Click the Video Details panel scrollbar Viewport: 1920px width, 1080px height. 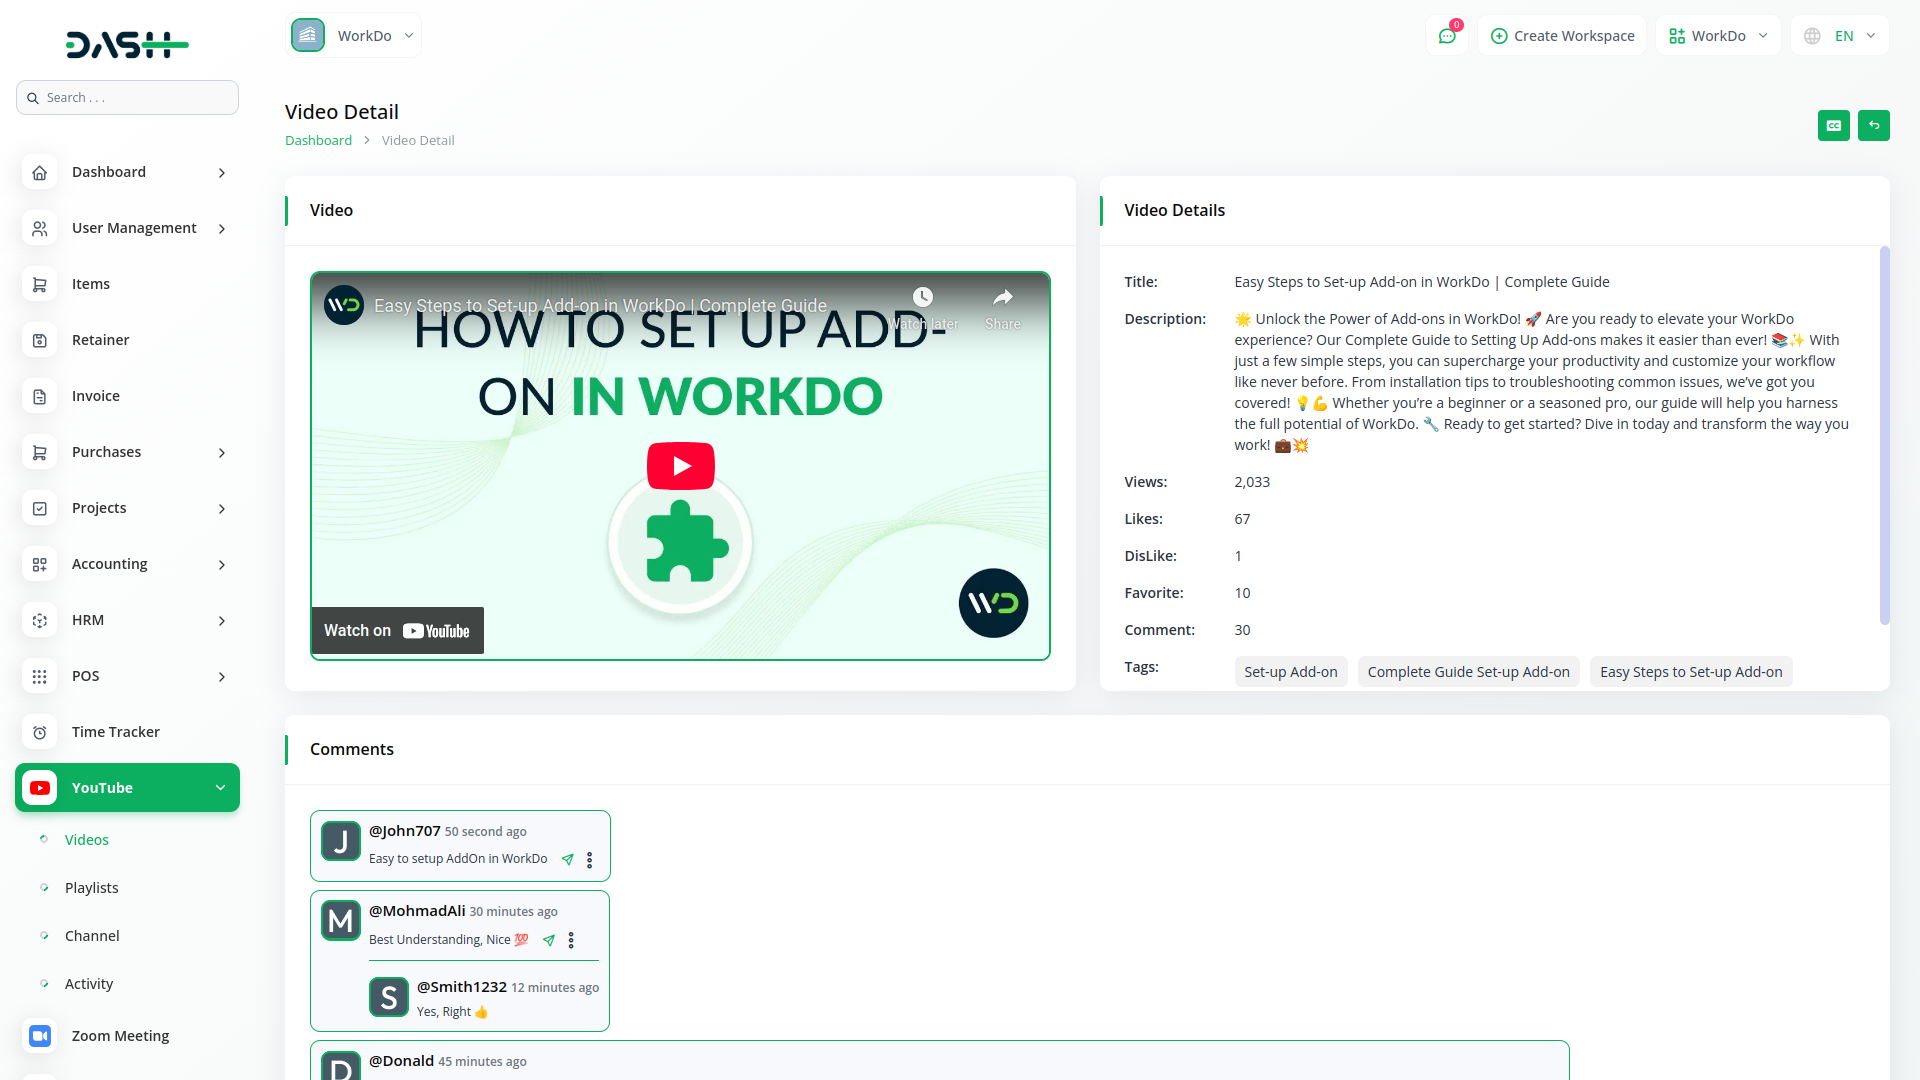point(1884,435)
